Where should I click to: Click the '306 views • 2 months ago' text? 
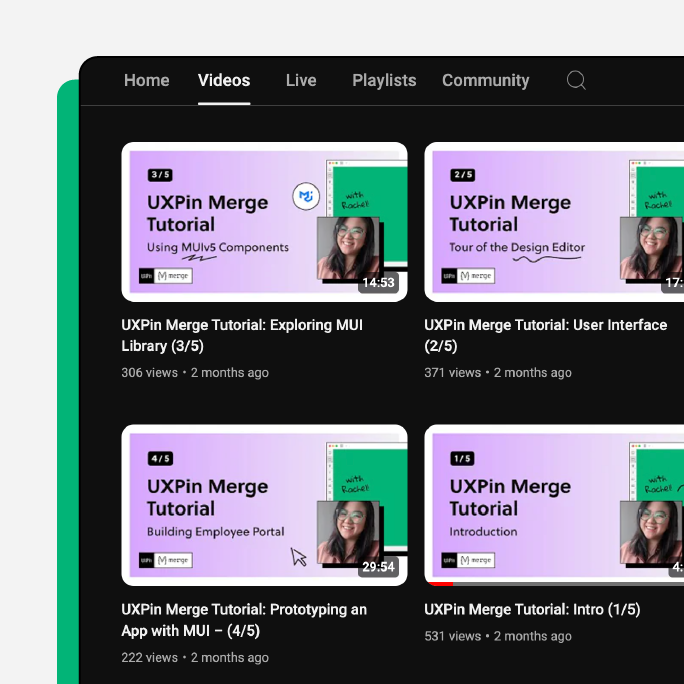point(195,373)
